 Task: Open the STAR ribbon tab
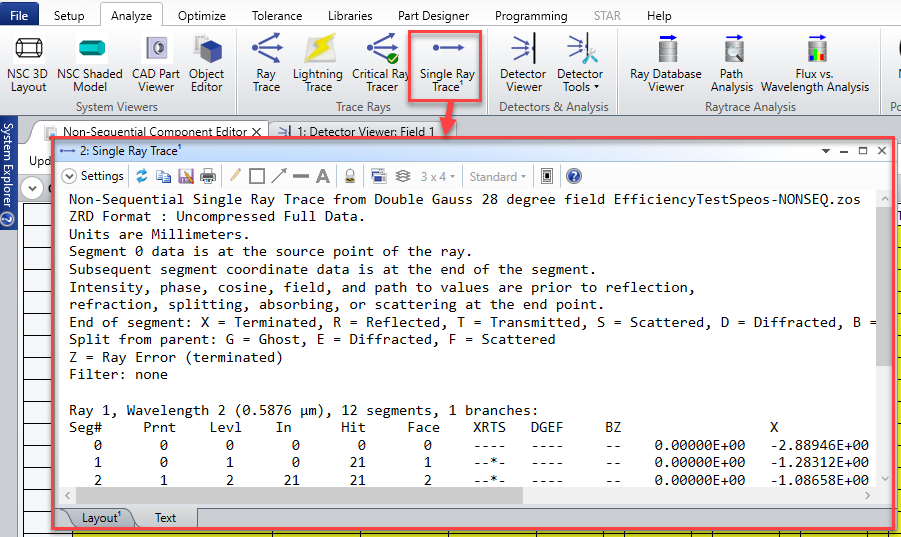tap(607, 16)
